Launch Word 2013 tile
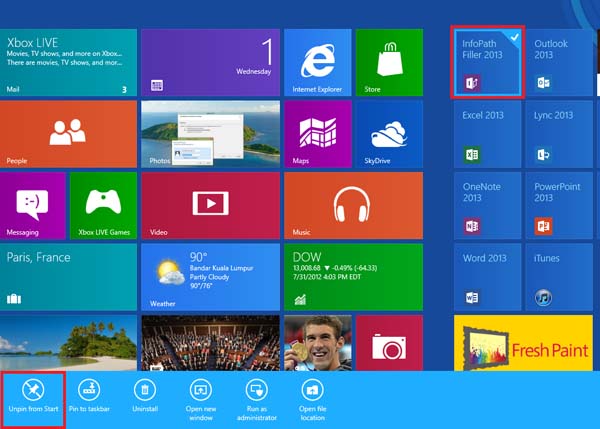Screen dimensions: 600x429 coord(487,277)
